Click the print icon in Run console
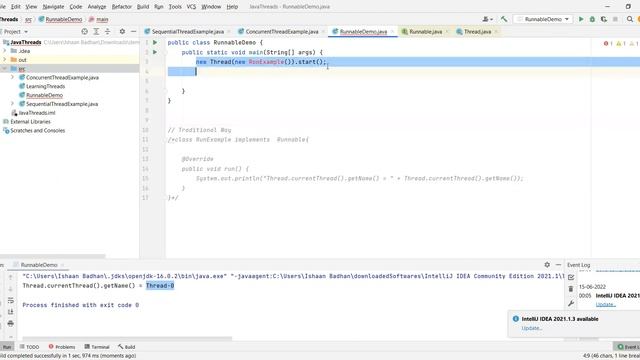The image size is (640, 360). pyautogui.click(x=11, y=323)
